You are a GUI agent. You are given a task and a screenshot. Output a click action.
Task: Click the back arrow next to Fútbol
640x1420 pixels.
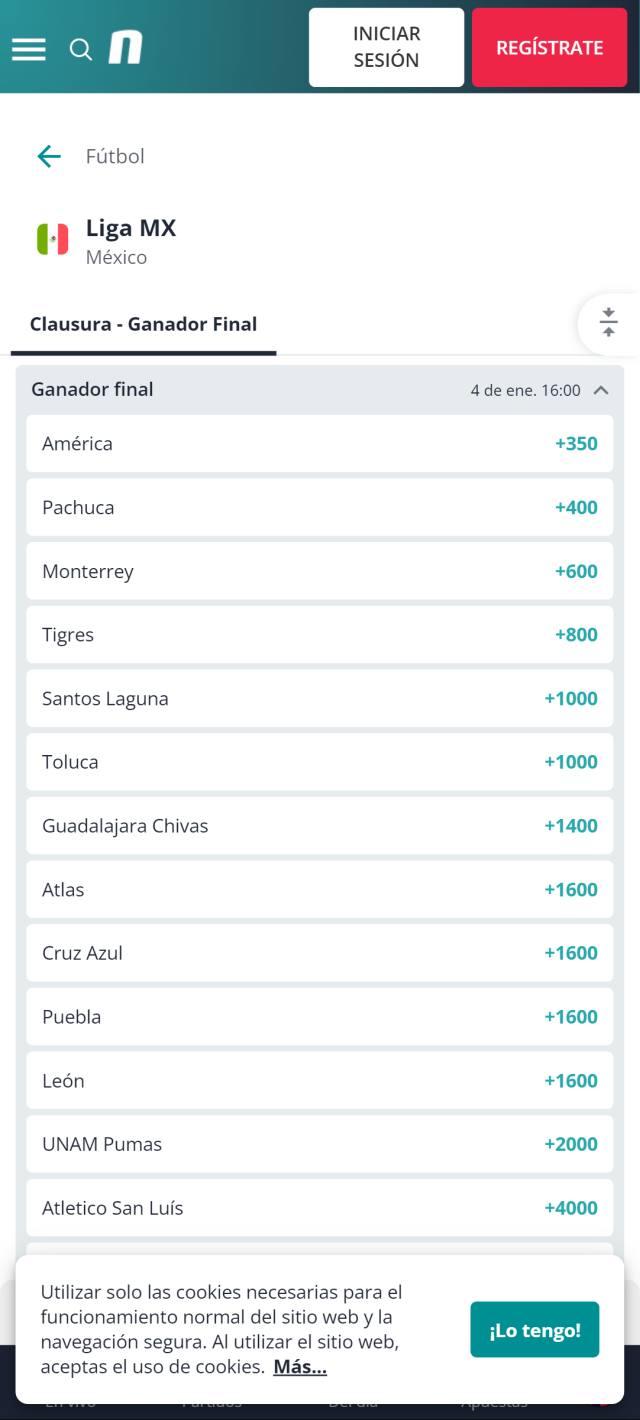[49, 156]
